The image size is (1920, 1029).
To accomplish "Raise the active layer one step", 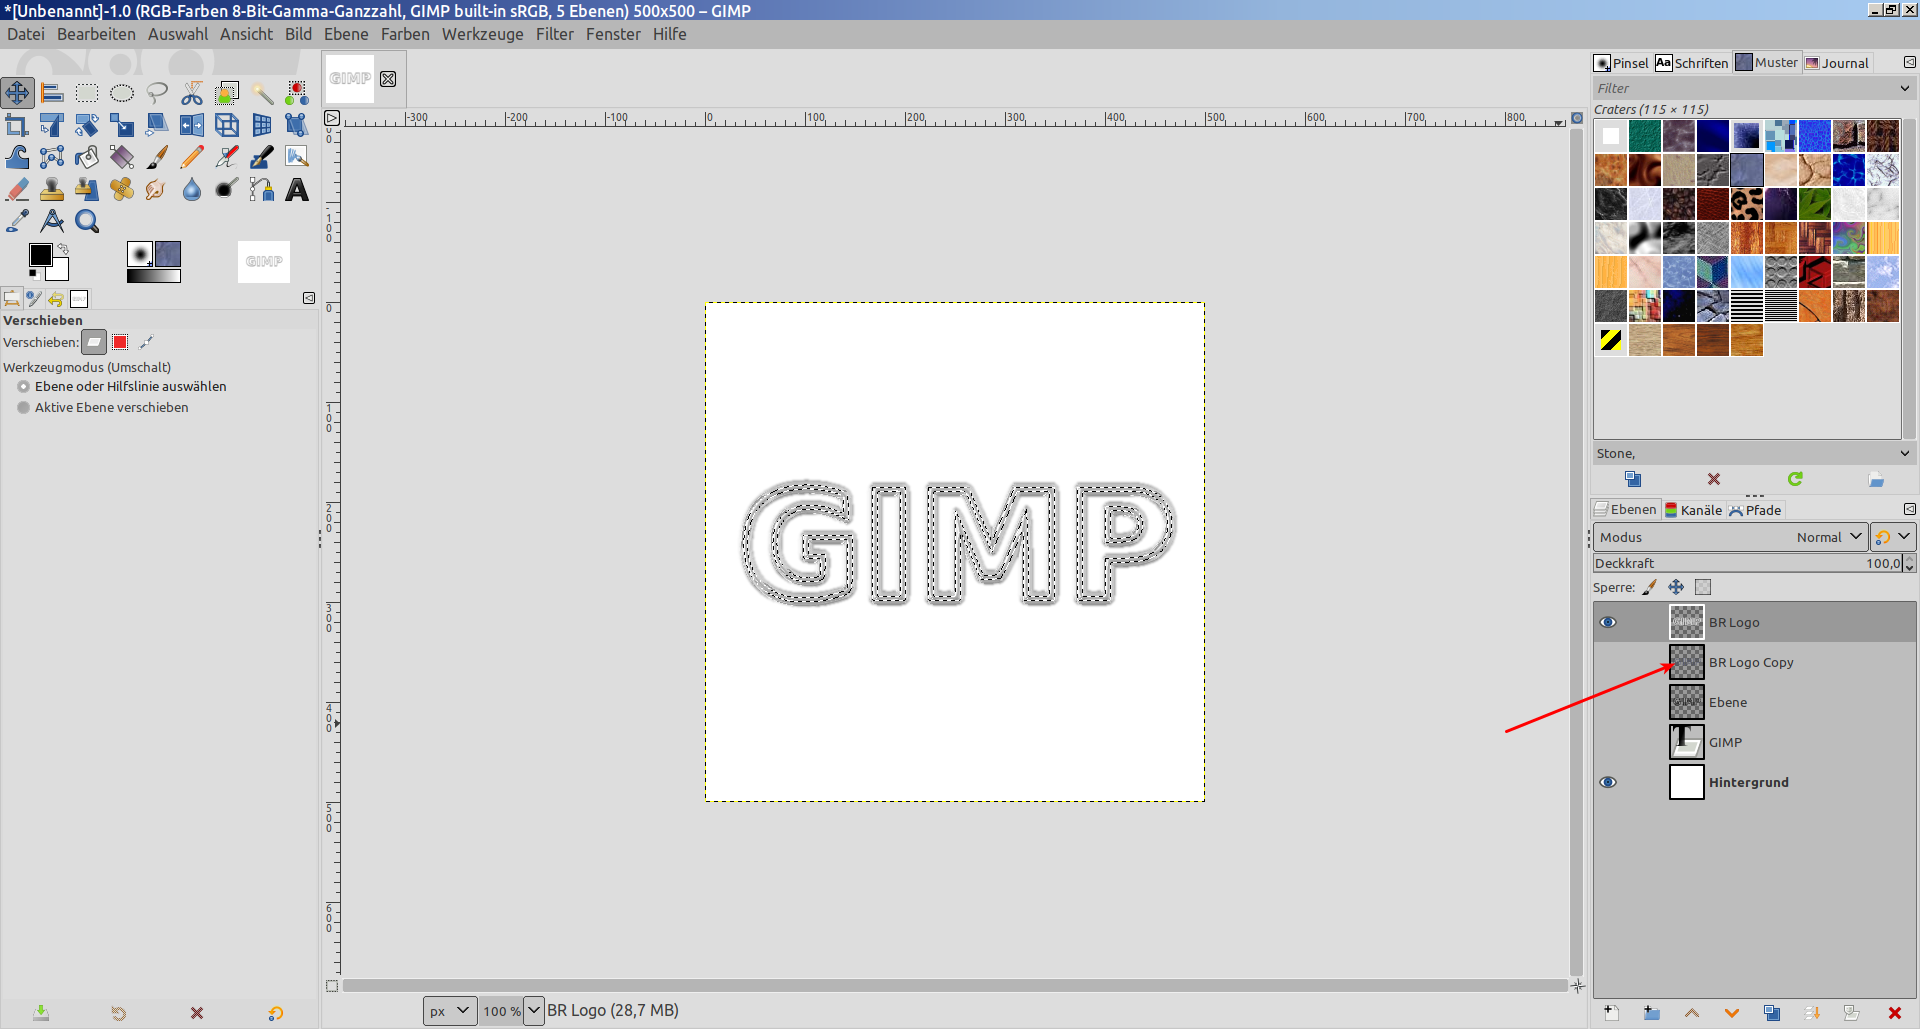I will [1691, 1013].
